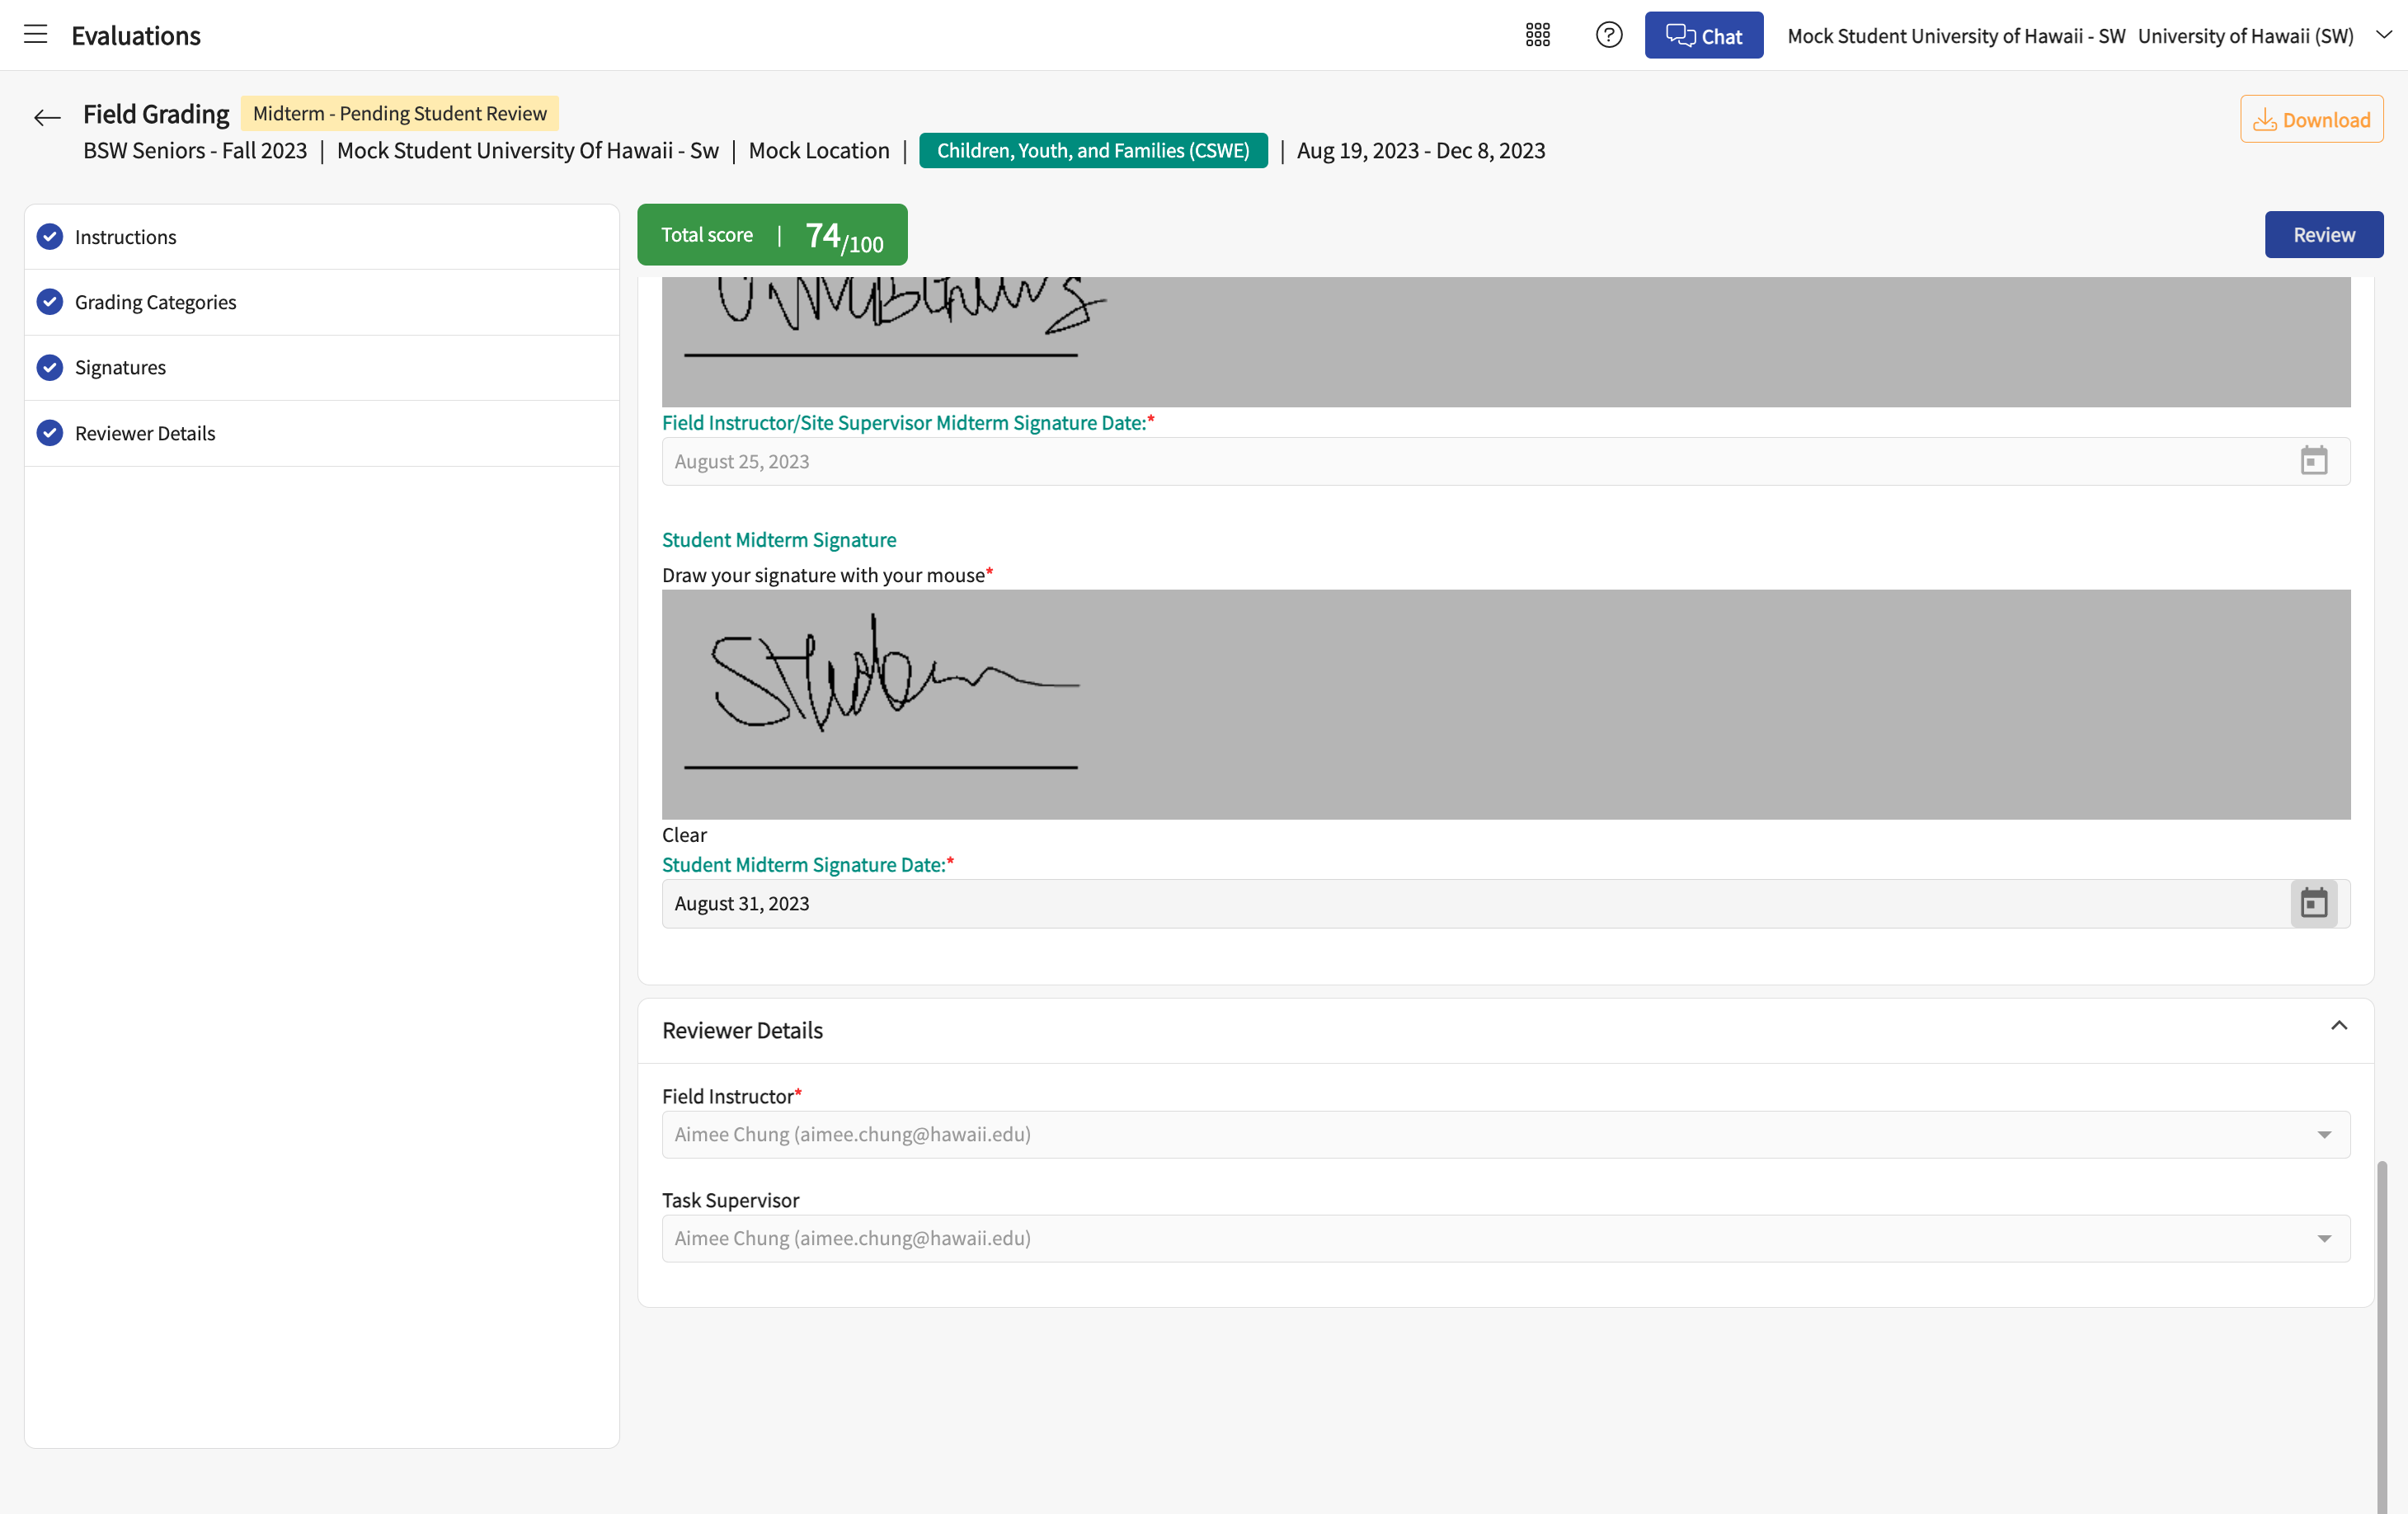Image resolution: width=2408 pixels, height=1514 pixels.
Task: Click the Field Instructor signature date field
Action: (1505, 461)
